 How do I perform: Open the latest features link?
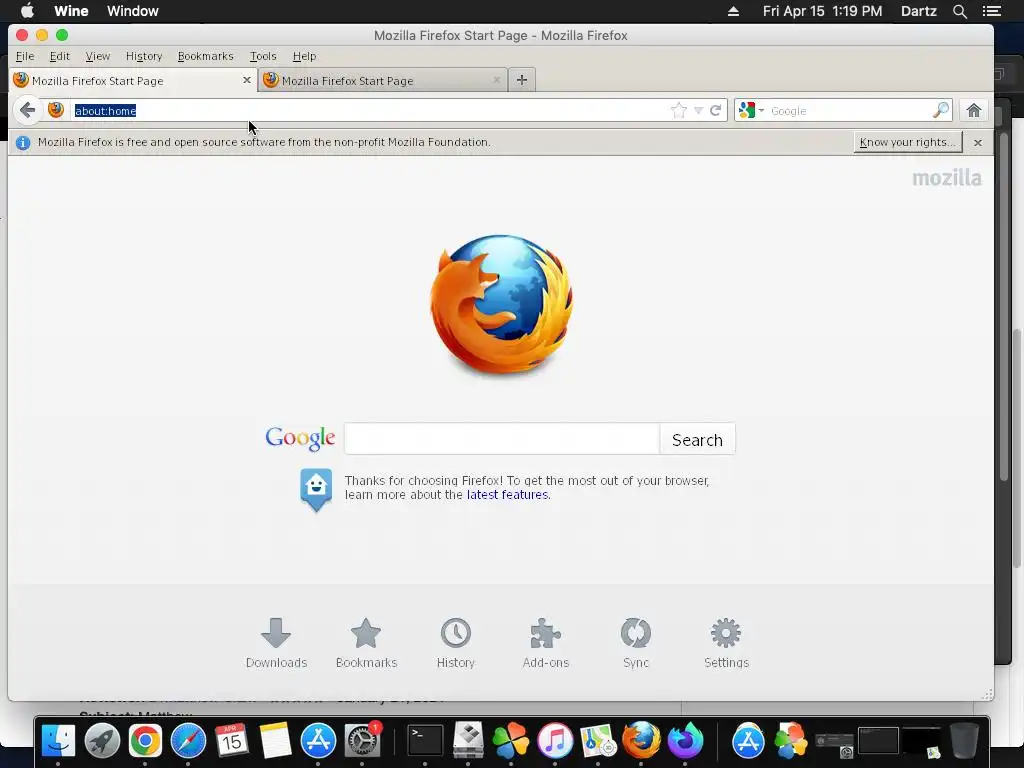pyautogui.click(x=507, y=495)
